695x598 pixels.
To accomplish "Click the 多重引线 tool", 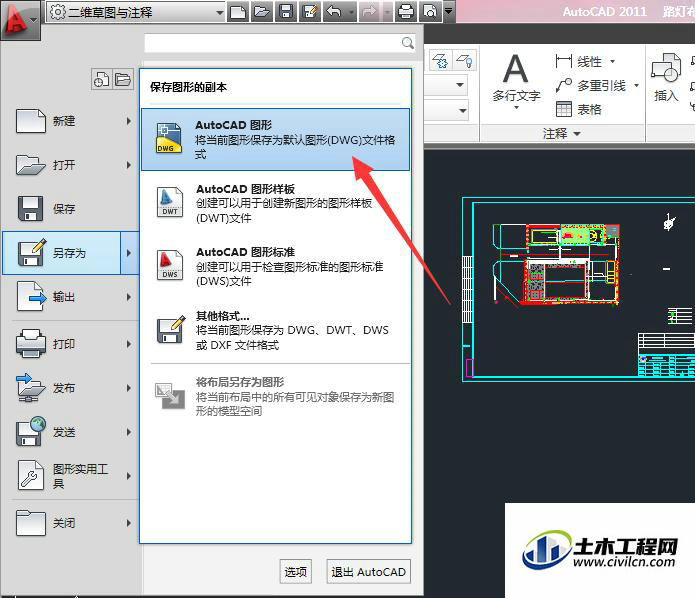I will pyautogui.click(x=591, y=85).
